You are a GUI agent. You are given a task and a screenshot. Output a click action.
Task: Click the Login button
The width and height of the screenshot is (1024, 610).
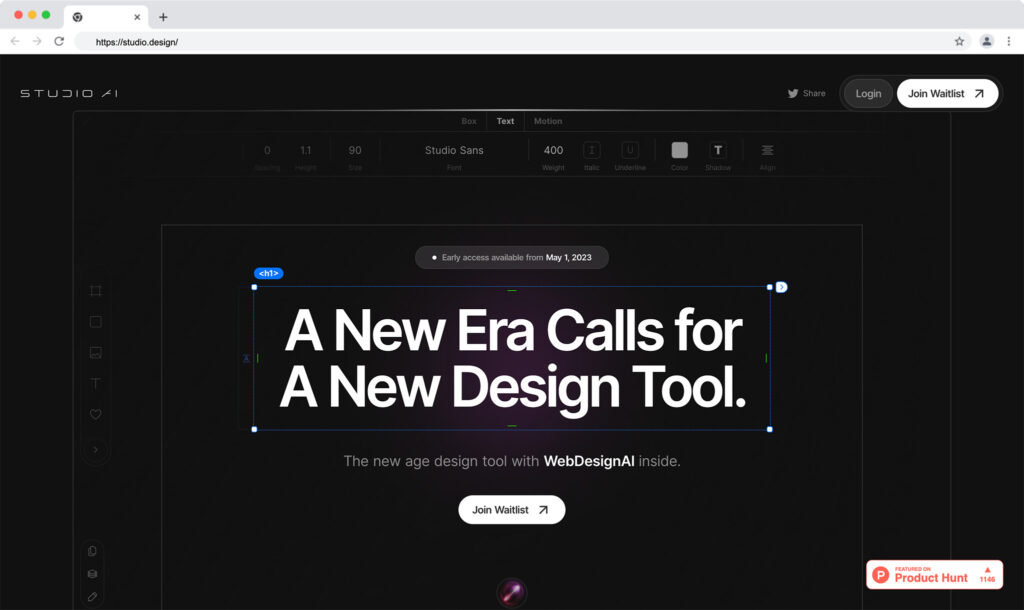tap(868, 94)
